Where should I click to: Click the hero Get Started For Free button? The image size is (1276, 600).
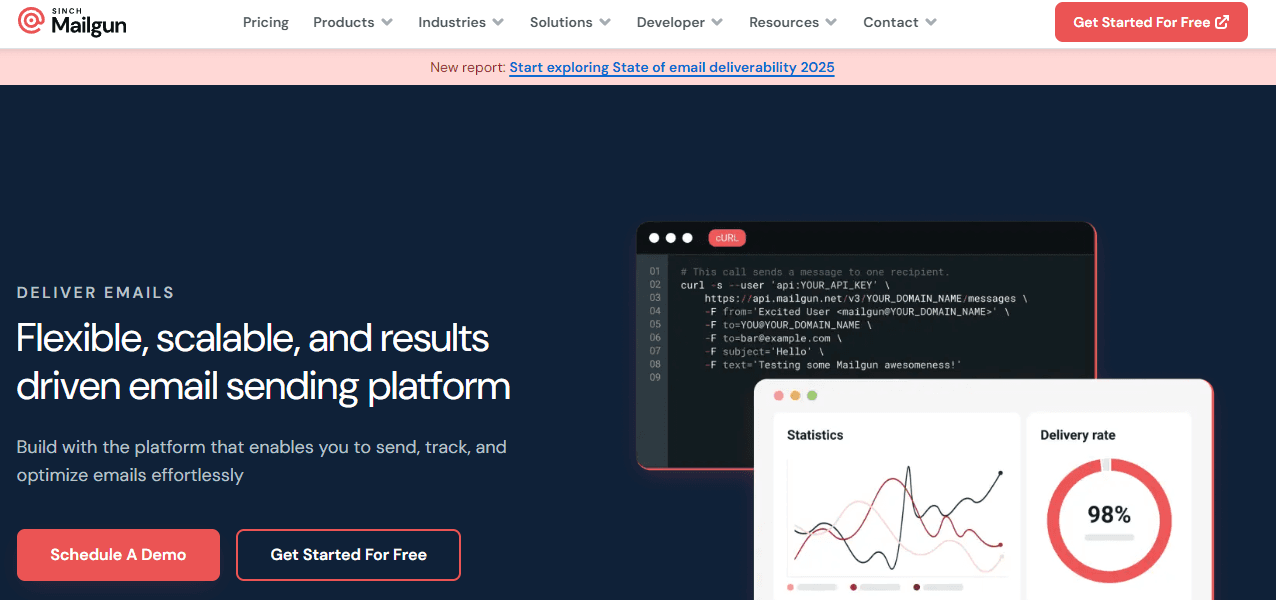click(348, 554)
